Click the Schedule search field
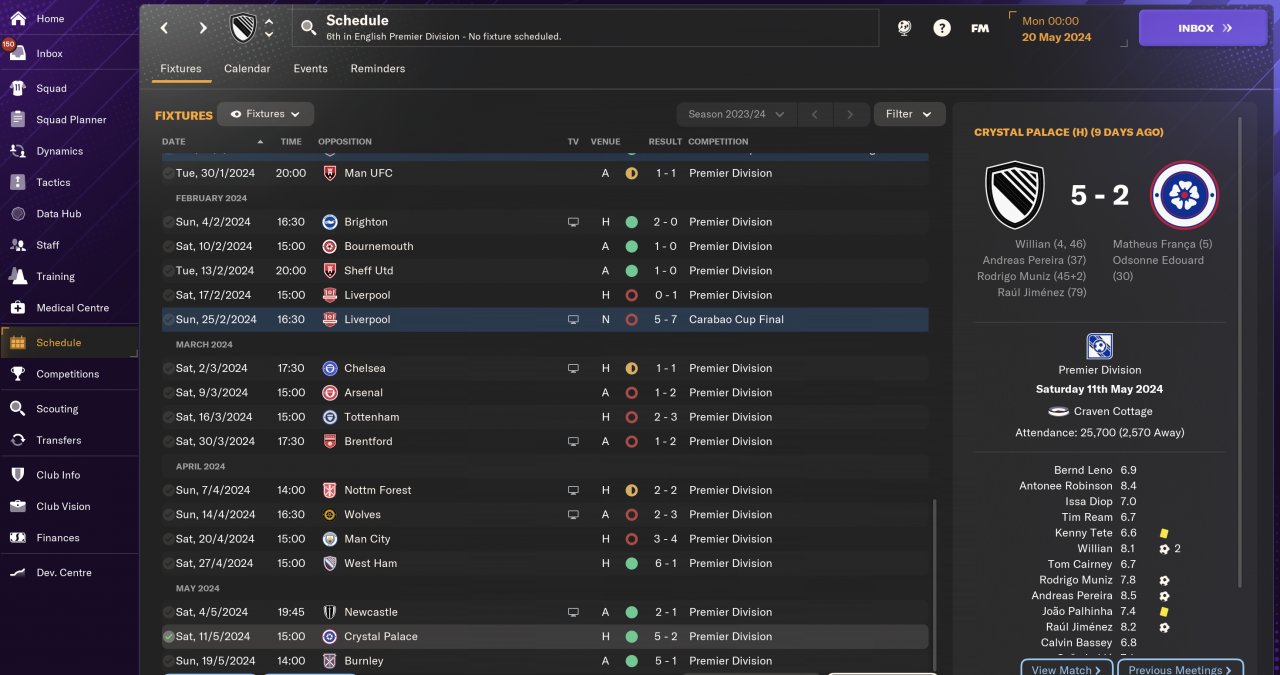Screen dimensions: 1280x675 [586, 28]
